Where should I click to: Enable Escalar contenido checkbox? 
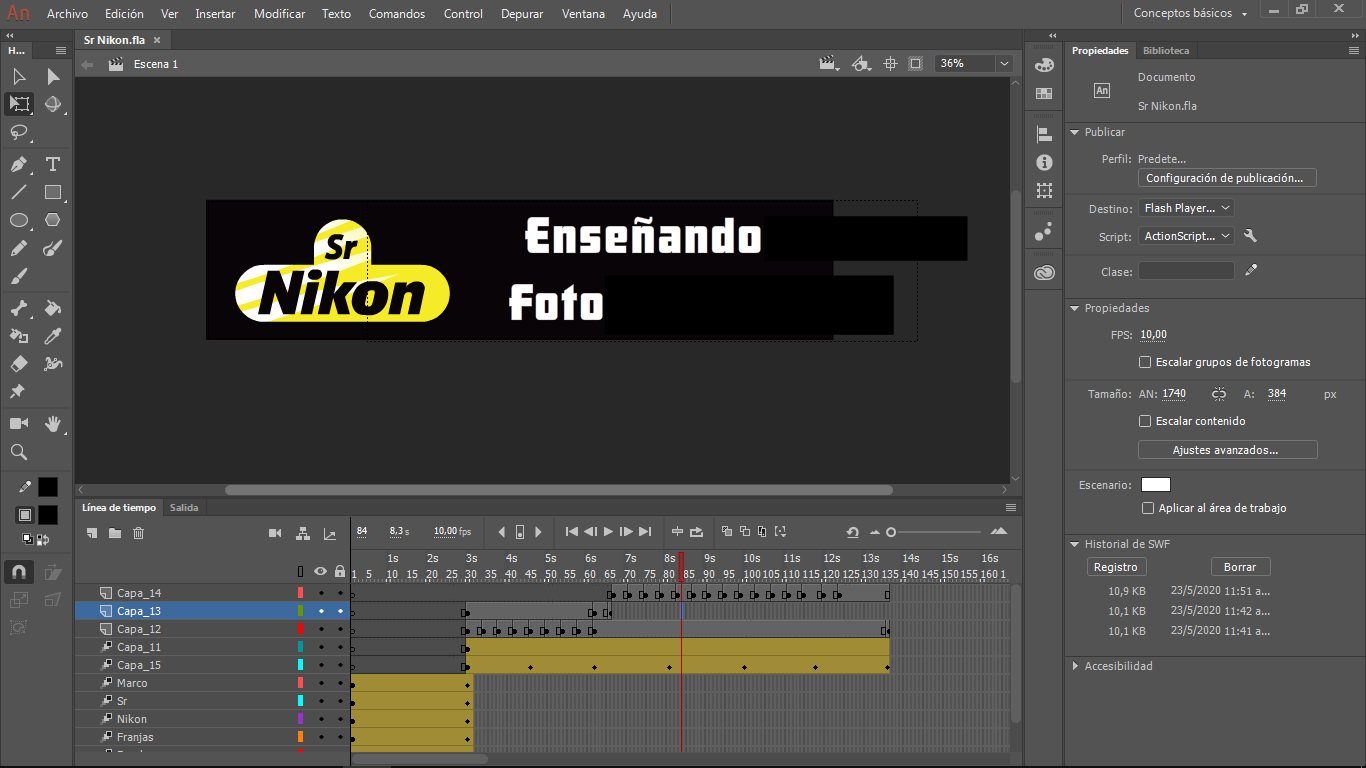[x=1145, y=421]
